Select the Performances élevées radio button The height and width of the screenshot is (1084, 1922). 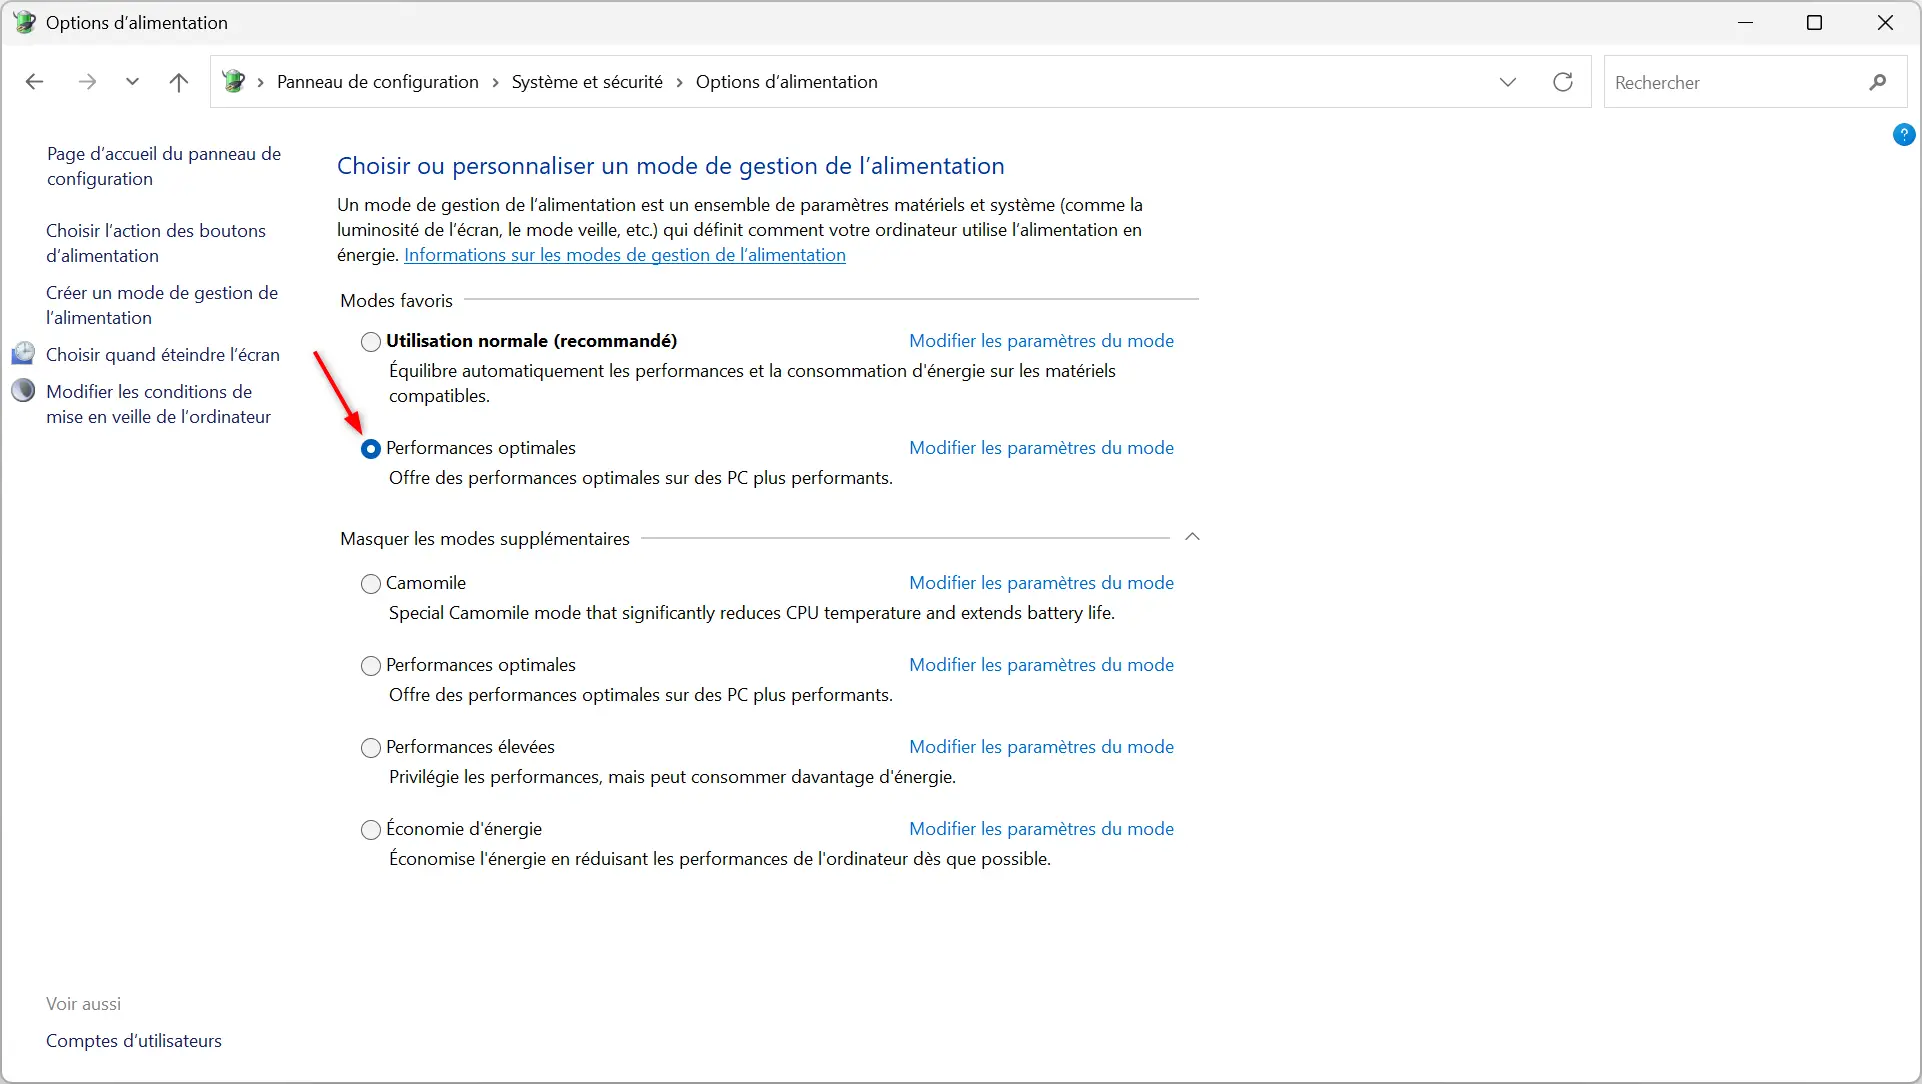(x=371, y=748)
